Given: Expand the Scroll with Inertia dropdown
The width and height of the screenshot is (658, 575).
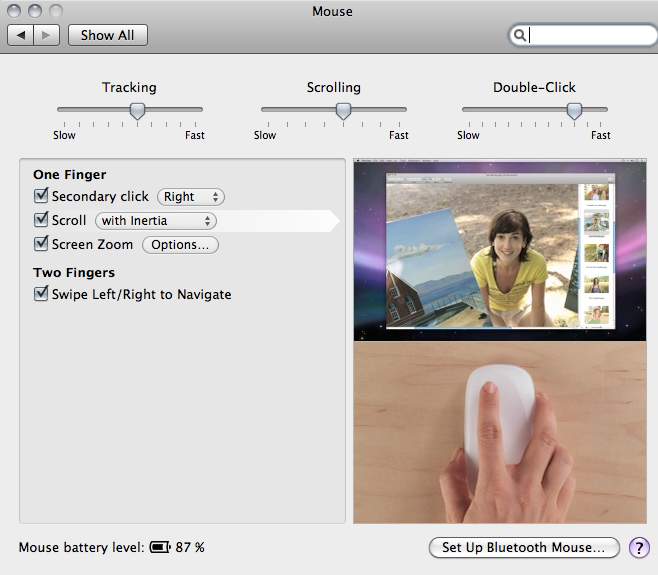Looking at the screenshot, I should (x=155, y=221).
